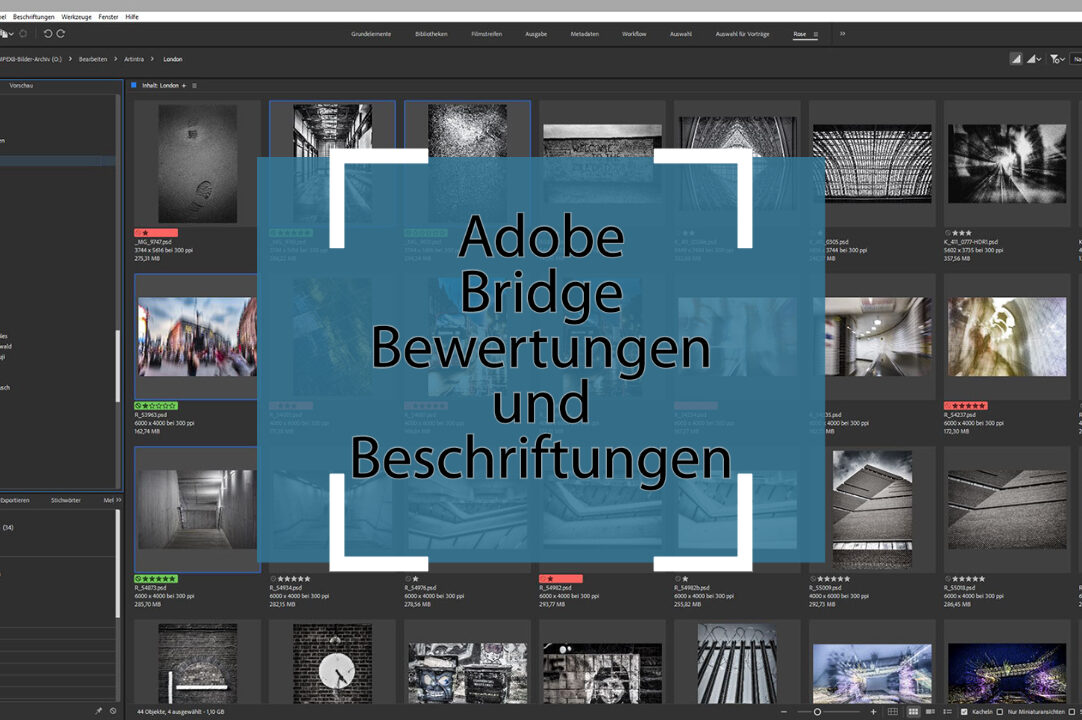Switch to the Filmstreifen workspace
The width and height of the screenshot is (1082, 720).
[x=486, y=34]
